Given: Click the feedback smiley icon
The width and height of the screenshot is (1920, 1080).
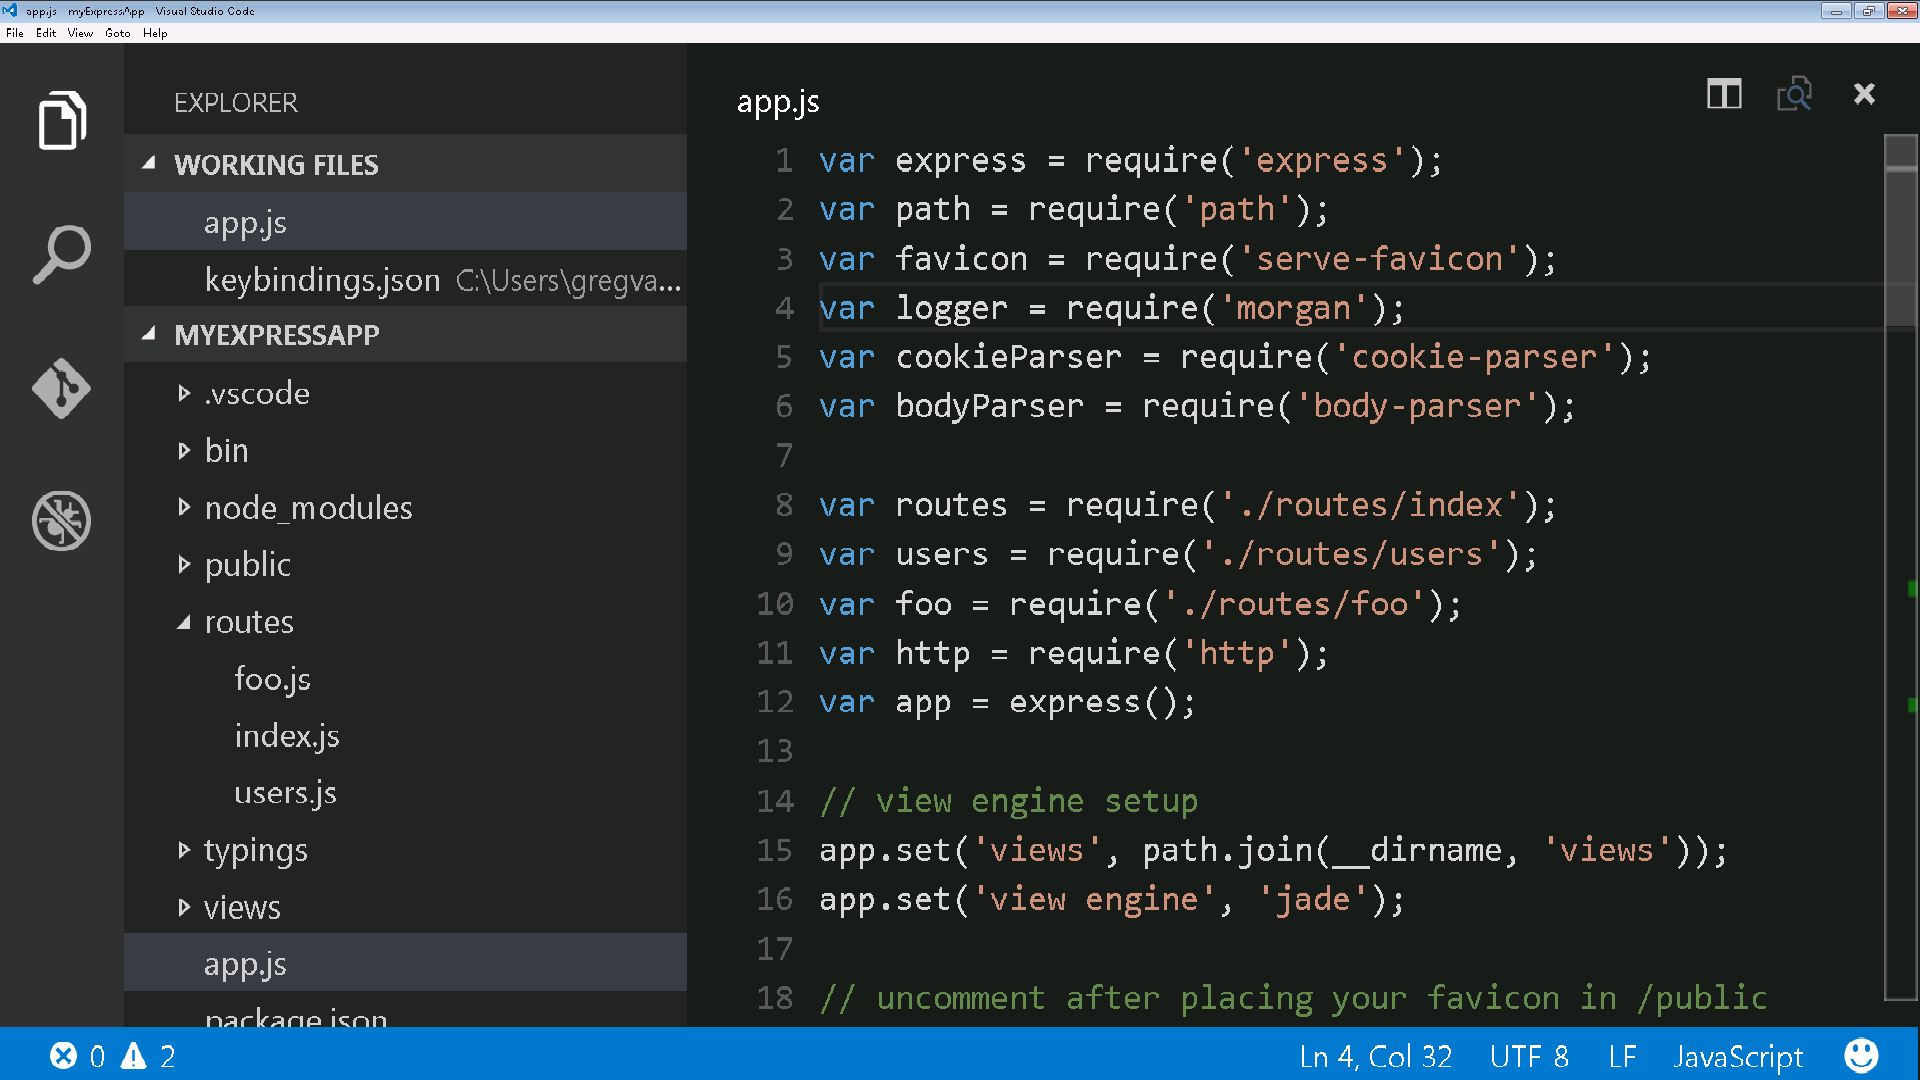Looking at the screenshot, I should 1861,1056.
